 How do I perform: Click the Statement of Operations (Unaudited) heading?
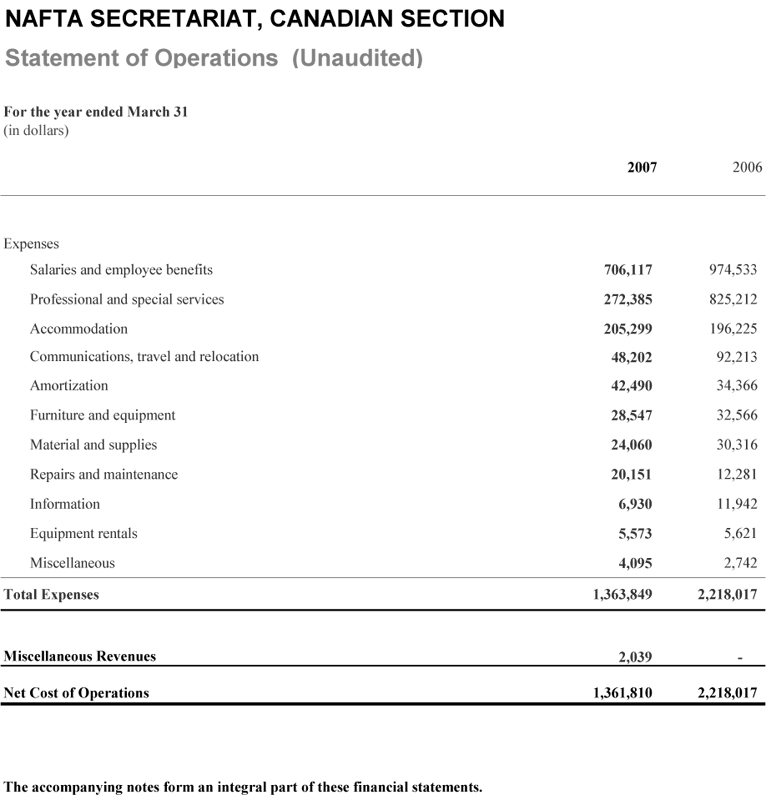pos(214,58)
